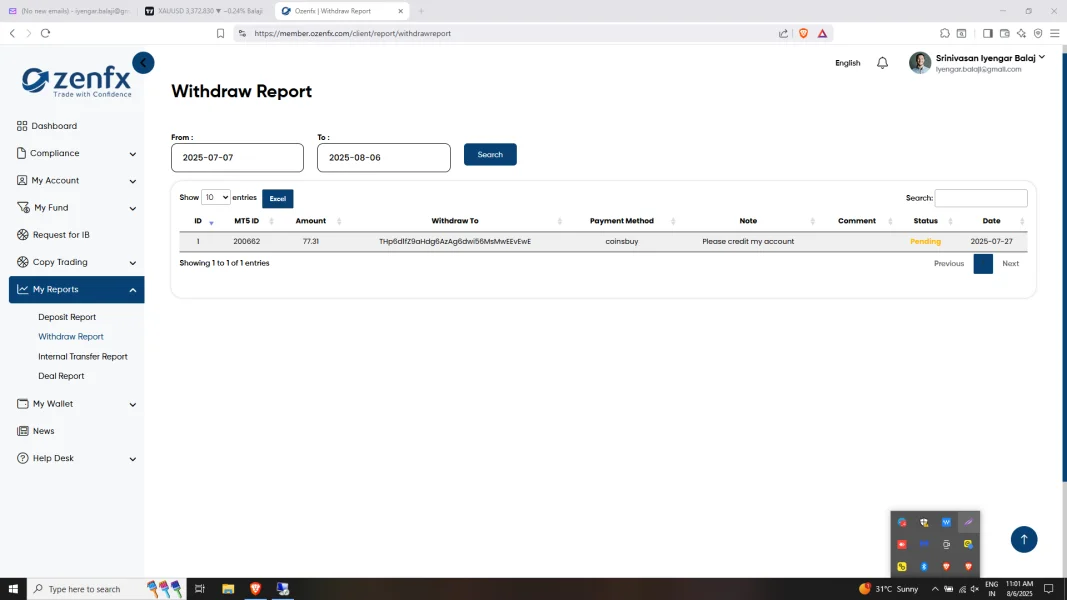
Task: Click the Brave Shields icon in address bar
Action: click(803, 33)
